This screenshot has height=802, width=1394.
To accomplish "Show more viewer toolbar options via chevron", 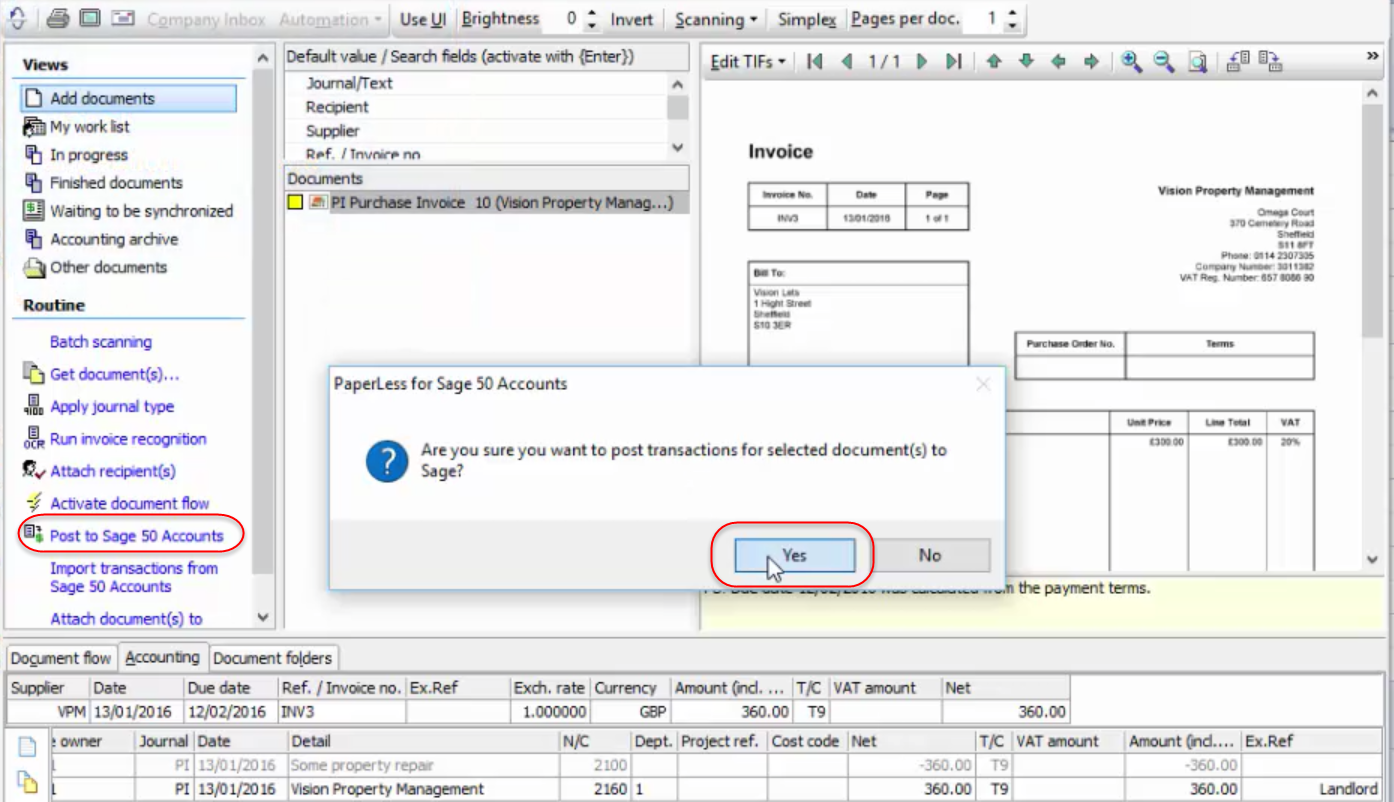I will click(x=1373, y=56).
